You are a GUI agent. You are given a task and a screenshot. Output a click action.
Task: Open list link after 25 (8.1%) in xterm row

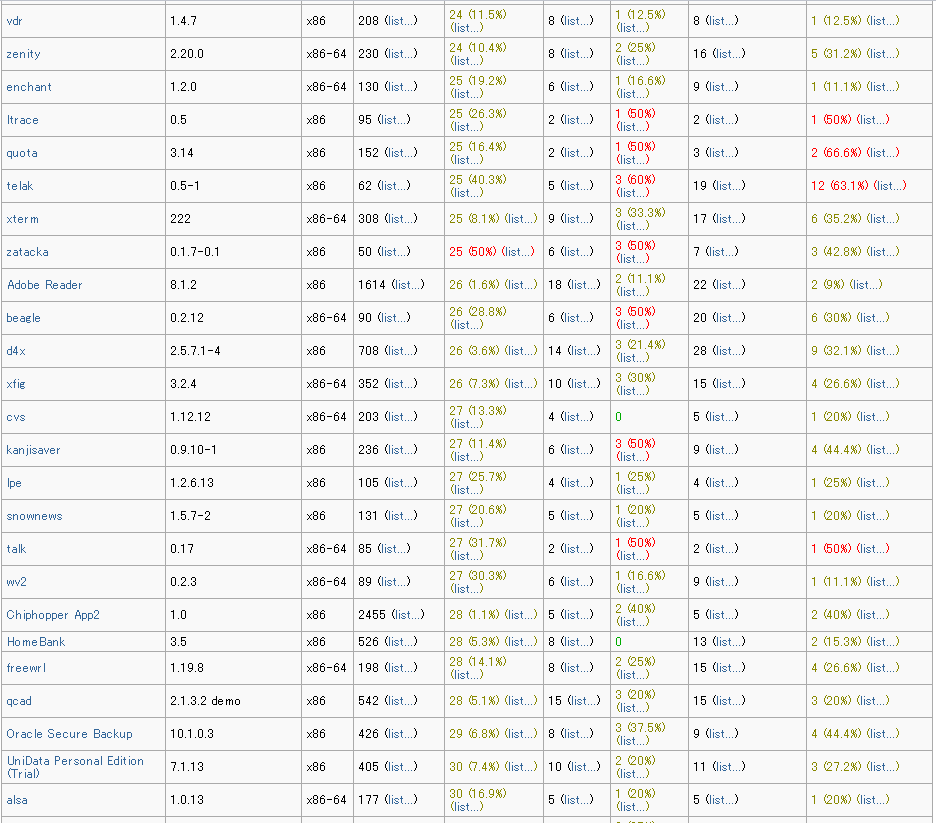[x=521, y=219]
